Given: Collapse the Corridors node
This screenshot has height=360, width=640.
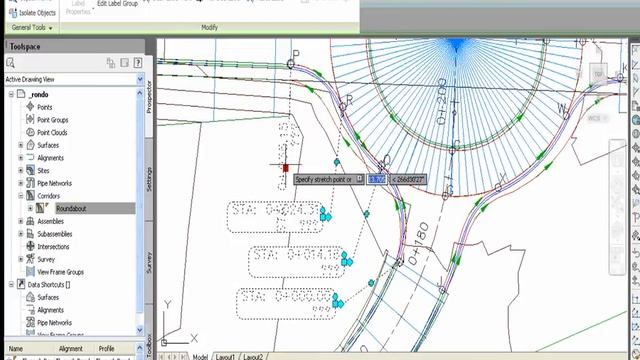Looking at the screenshot, I should [20, 196].
